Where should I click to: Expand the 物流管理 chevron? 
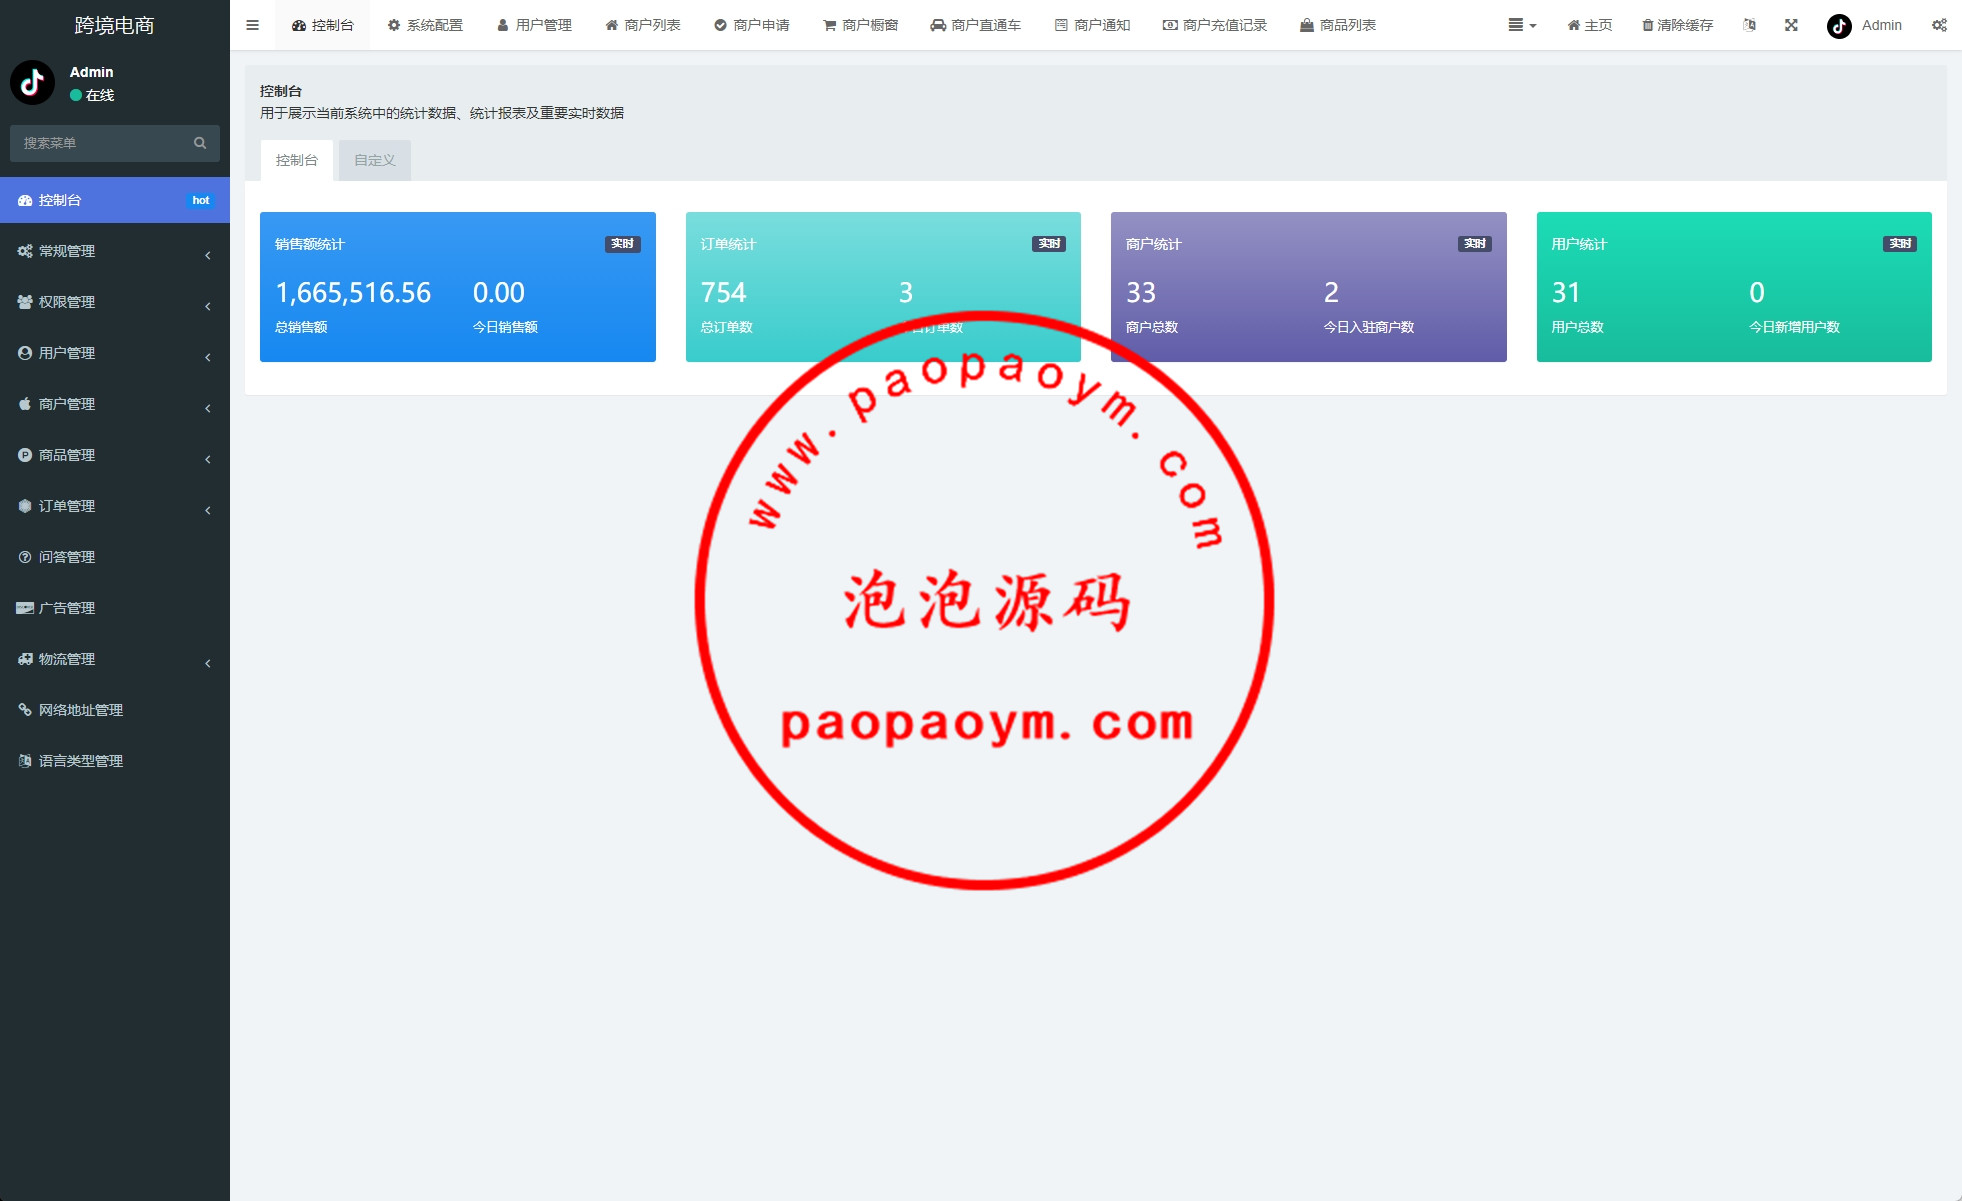pyautogui.click(x=208, y=663)
